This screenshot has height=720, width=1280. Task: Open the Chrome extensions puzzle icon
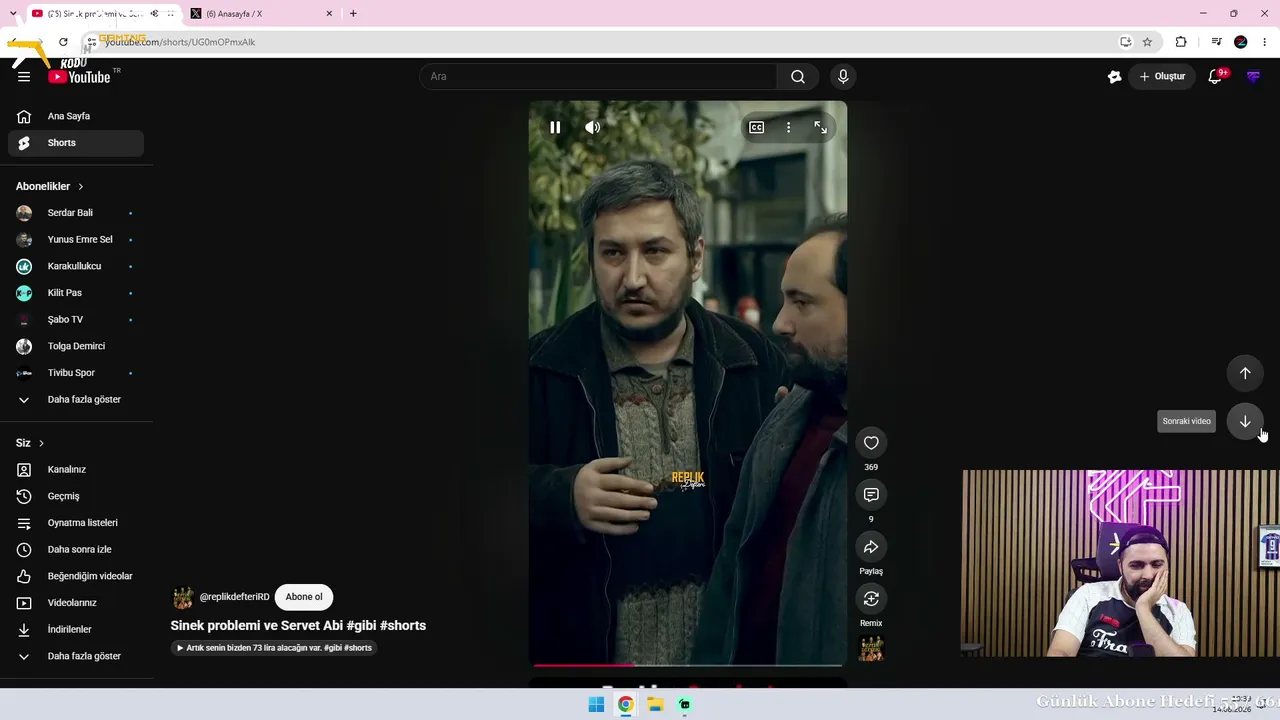(1181, 42)
